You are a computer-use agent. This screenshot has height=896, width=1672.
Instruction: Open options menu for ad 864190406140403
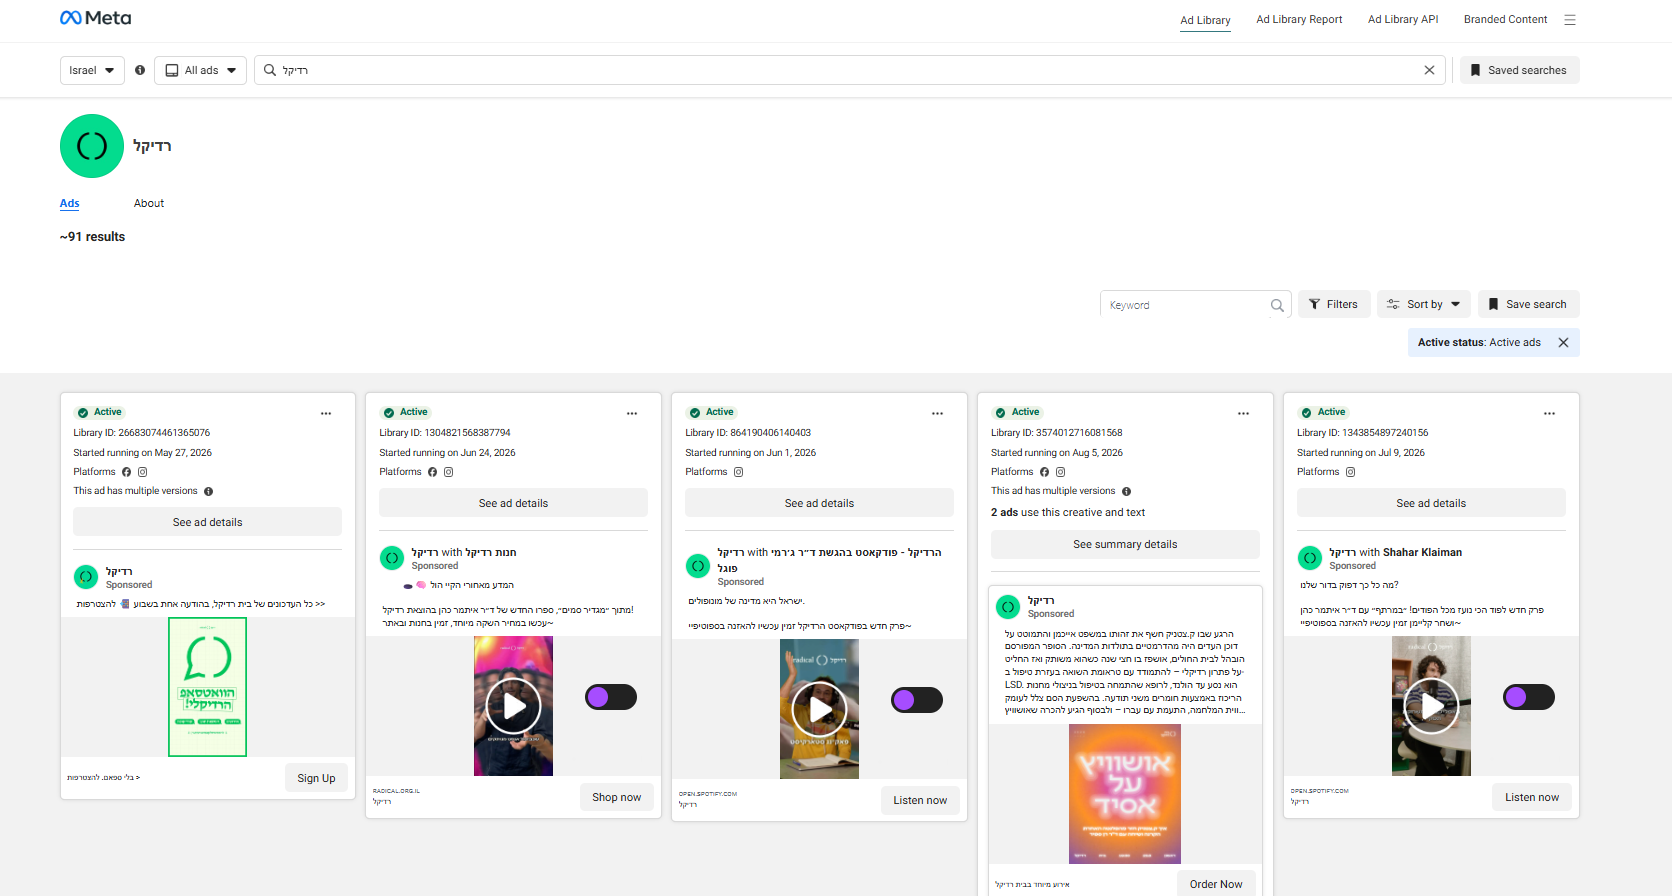coord(938,413)
